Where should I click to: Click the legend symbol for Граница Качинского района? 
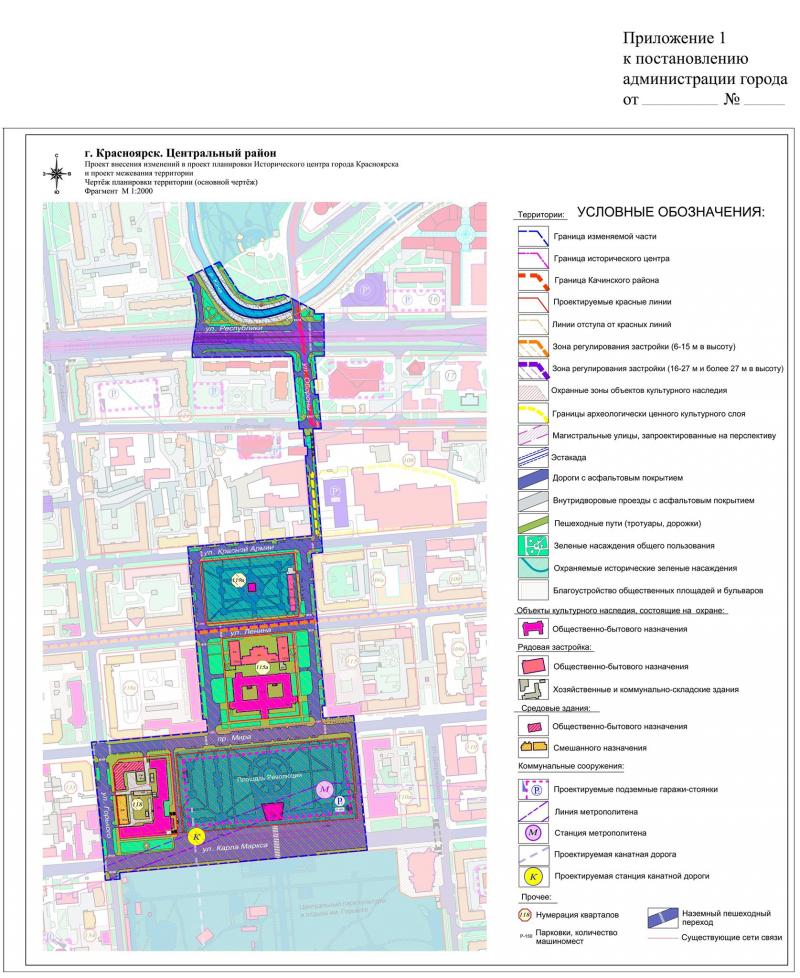534,280
